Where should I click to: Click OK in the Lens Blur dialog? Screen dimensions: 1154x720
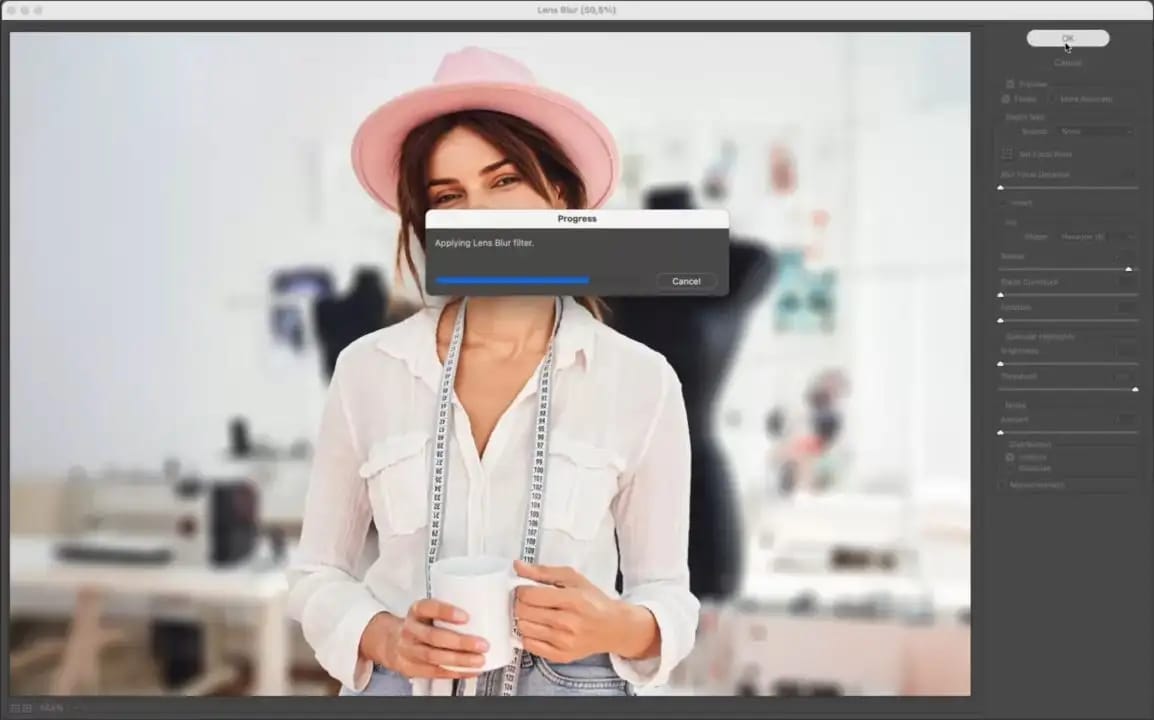click(1067, 38)
